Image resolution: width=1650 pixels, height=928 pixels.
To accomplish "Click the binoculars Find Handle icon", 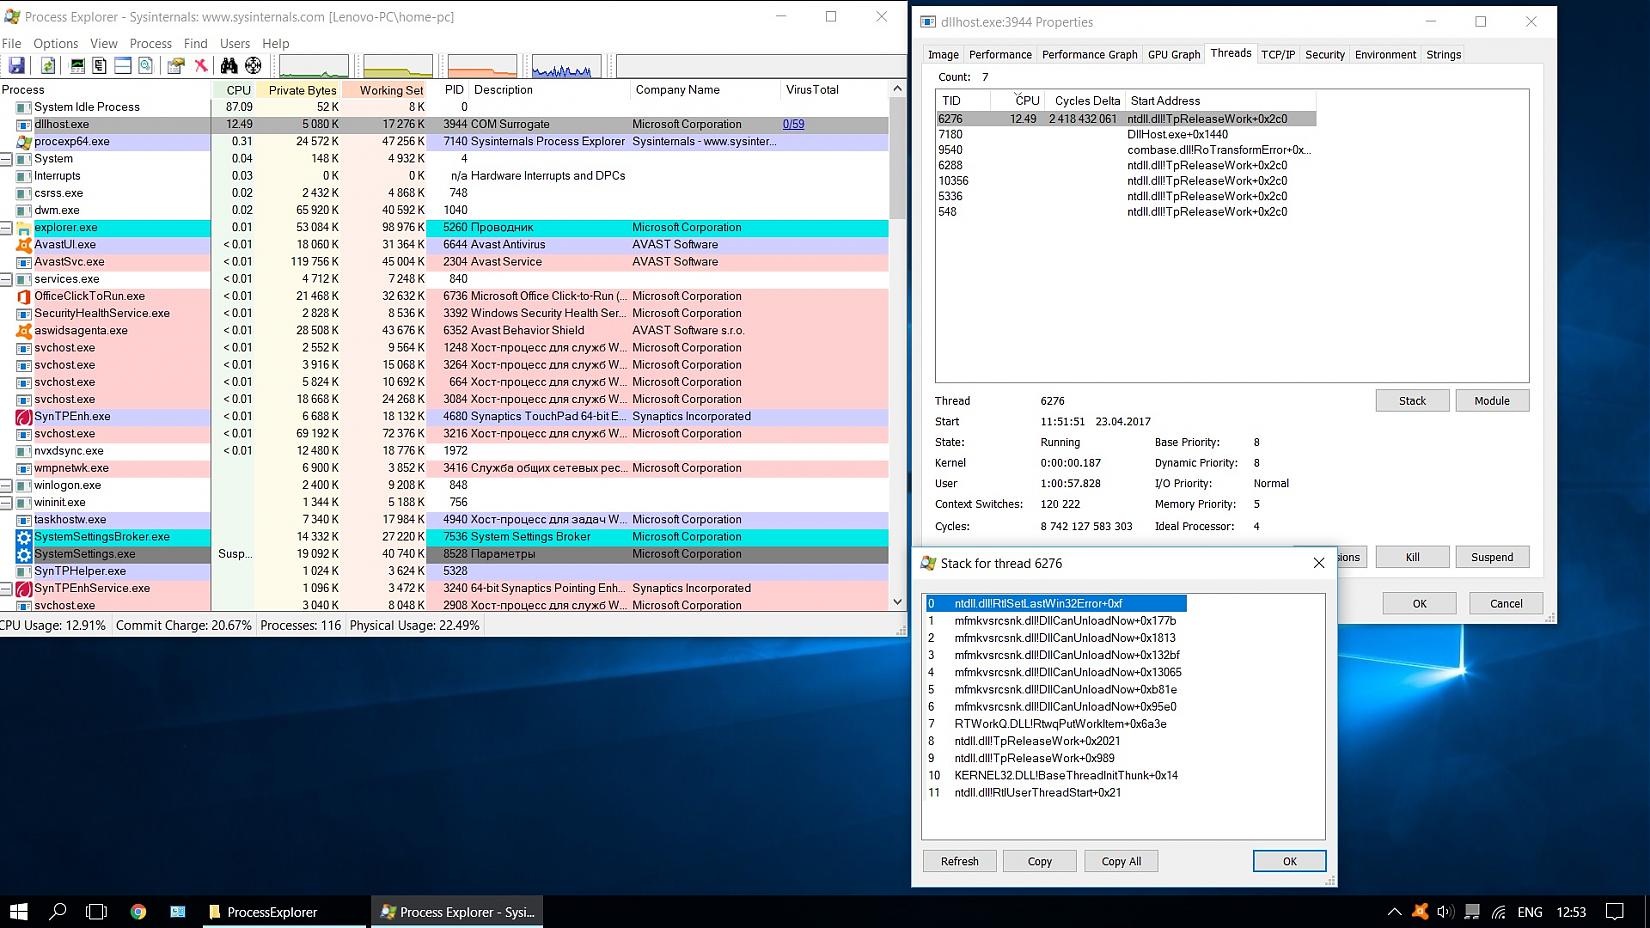I will click(x=229, y=66).
